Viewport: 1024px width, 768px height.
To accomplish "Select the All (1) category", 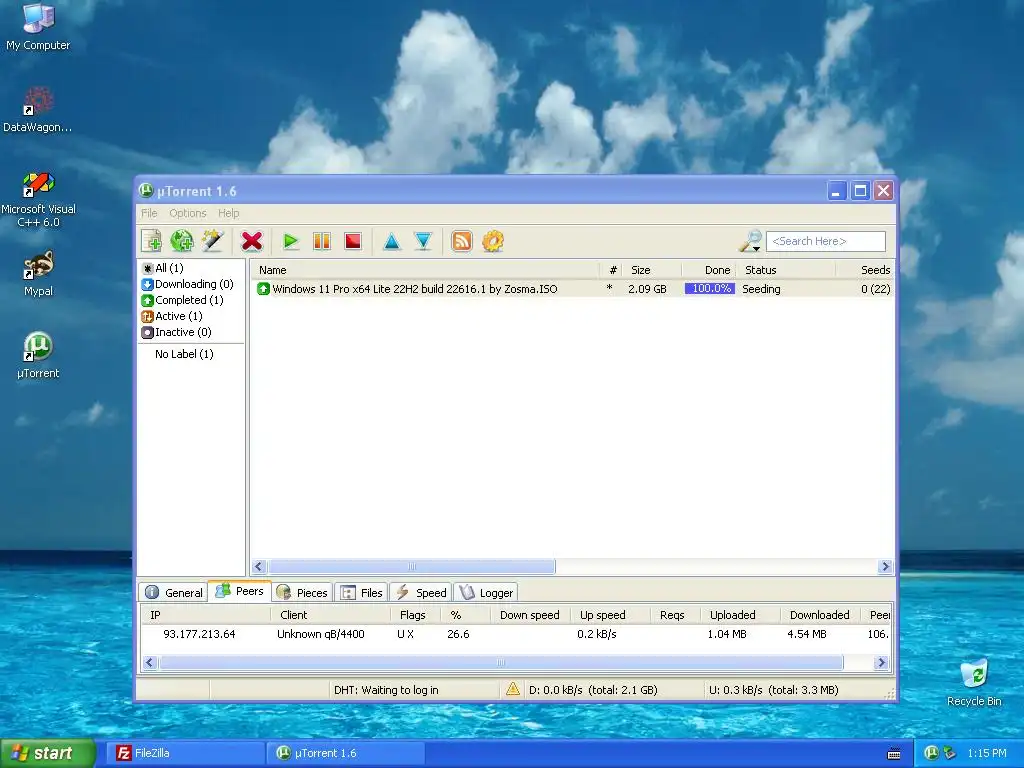I will (163, 268).
